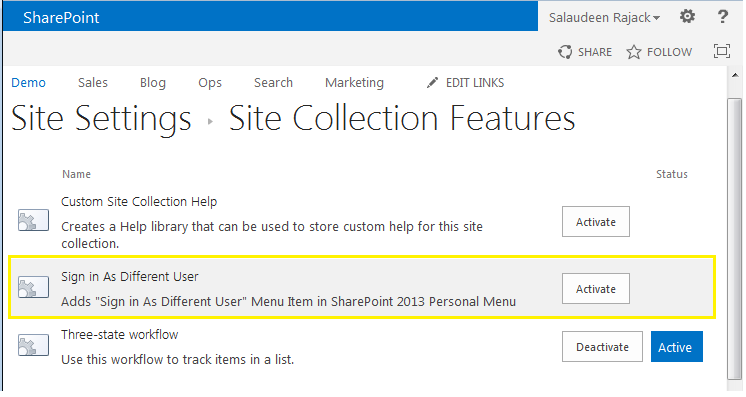Click the 'Use this workflow to track items' description
The height and width of the screenshot is (397, 746).
pos(177,359)
